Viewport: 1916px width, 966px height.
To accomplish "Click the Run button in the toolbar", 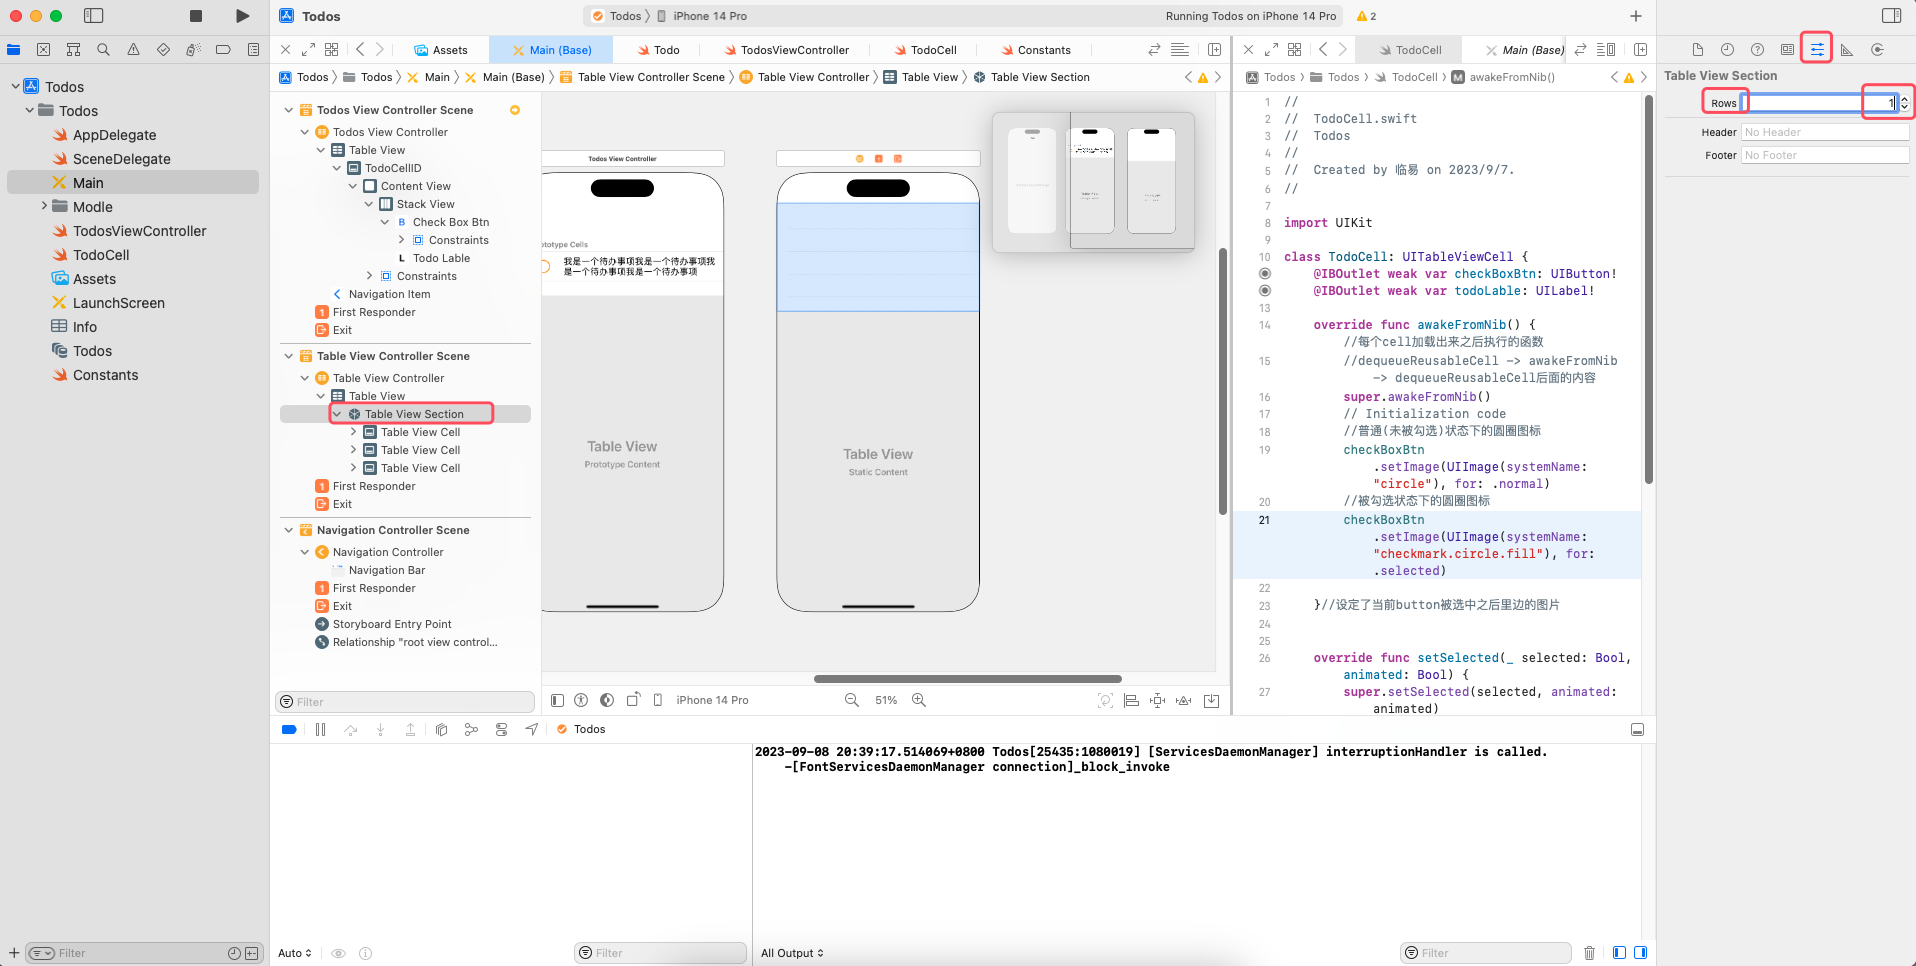I will pos(241,16).
